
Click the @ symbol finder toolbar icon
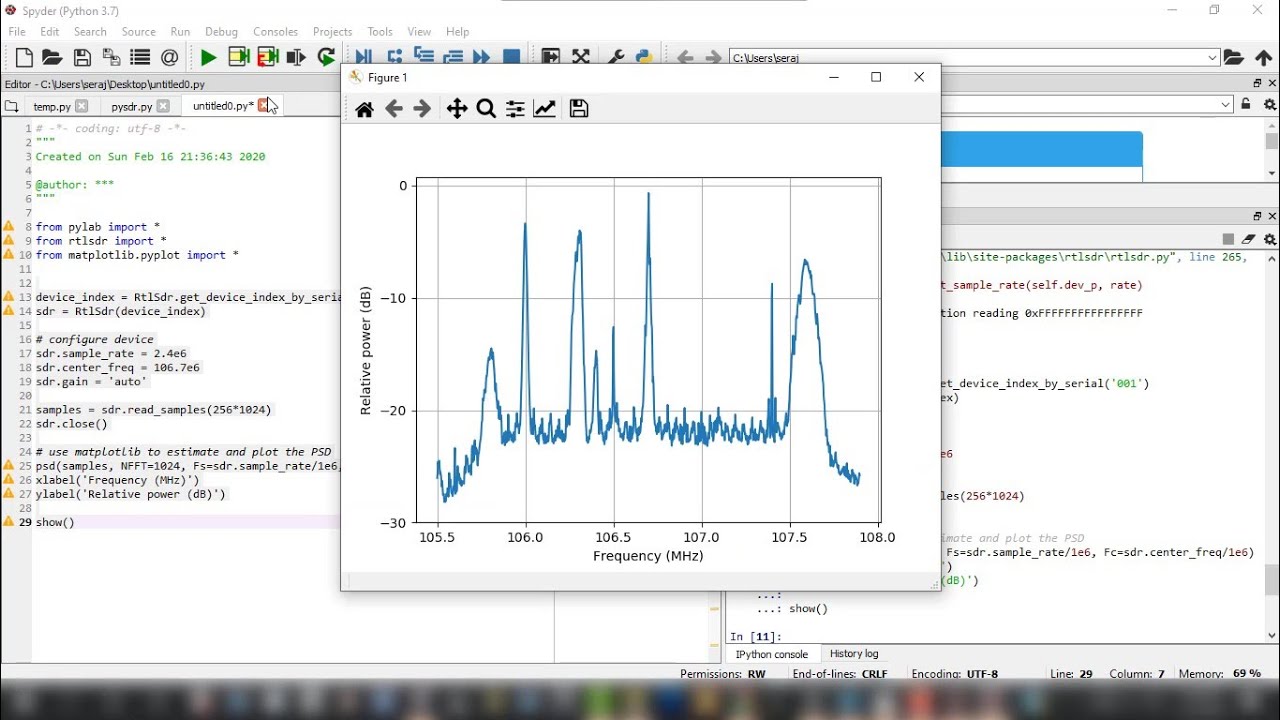pos(170,58)
